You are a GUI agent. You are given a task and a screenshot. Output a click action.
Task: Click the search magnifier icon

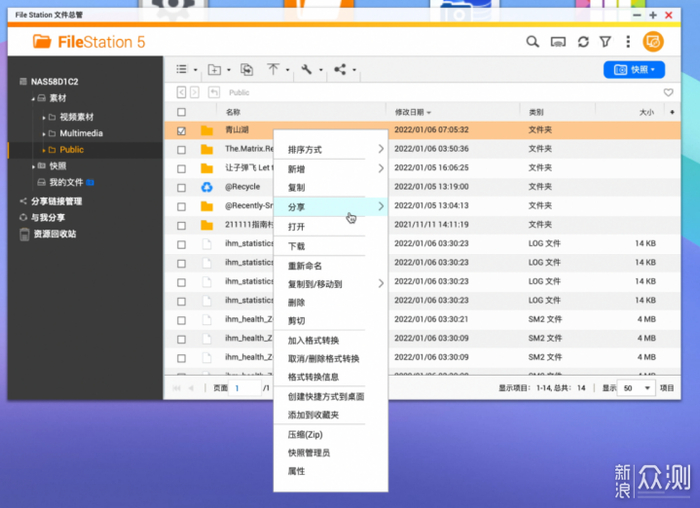533,42
